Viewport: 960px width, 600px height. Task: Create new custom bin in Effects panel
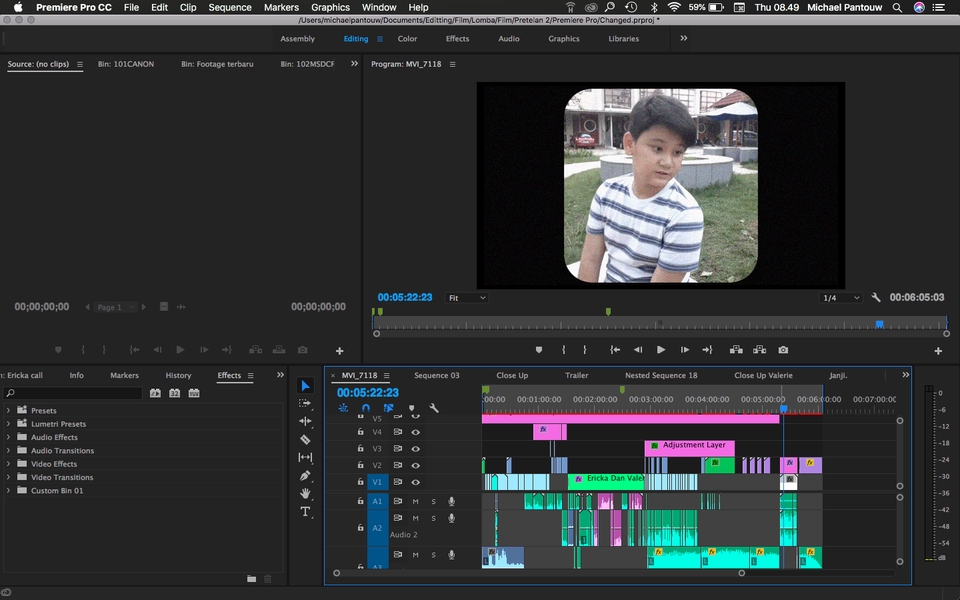click(x=252, y=578)
